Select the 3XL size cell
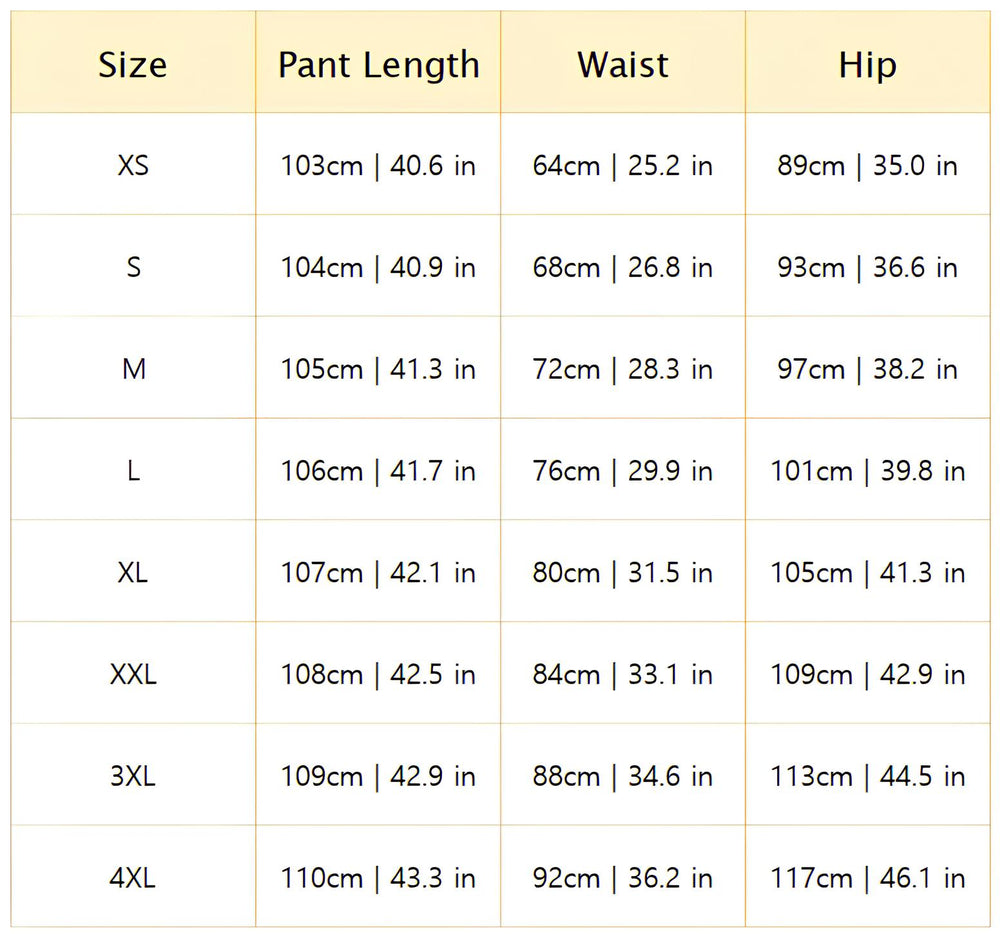 [x=133, y=776]
